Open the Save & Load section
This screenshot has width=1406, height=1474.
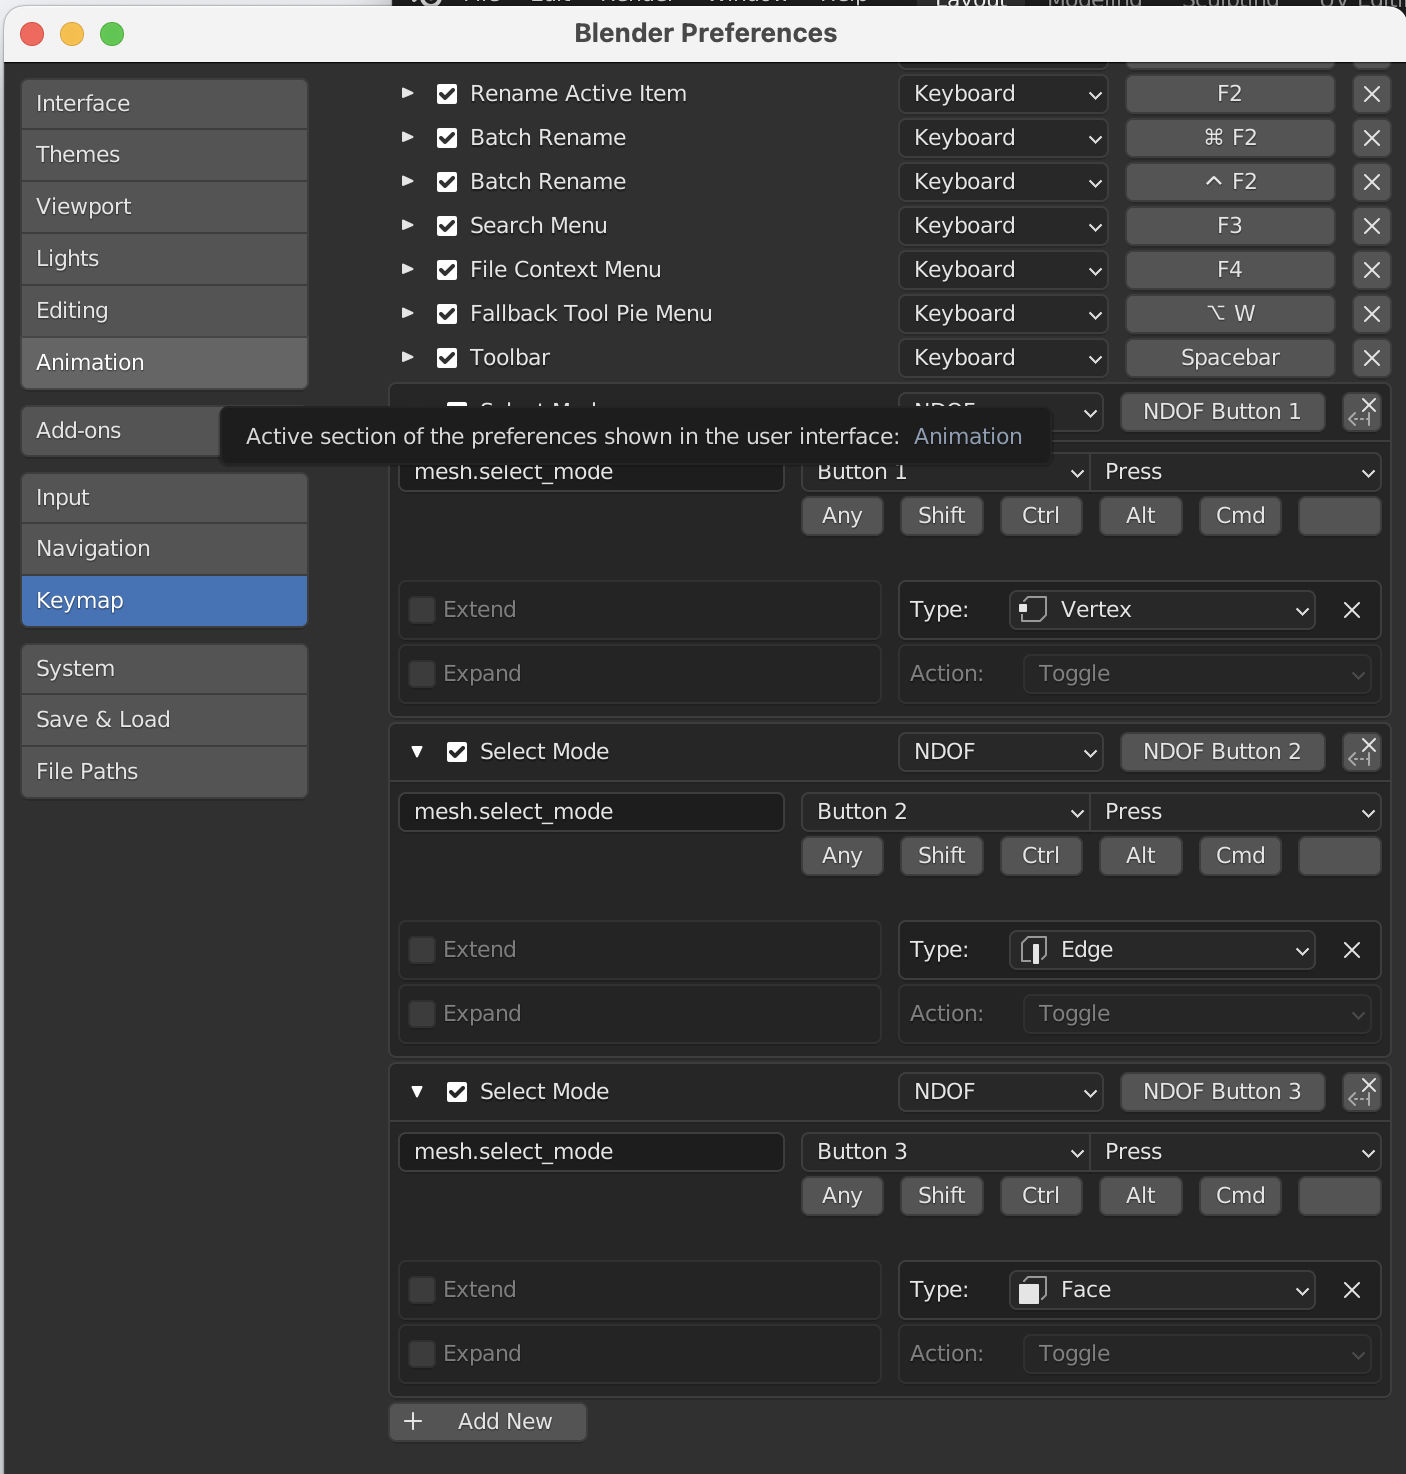coord(164,720)
